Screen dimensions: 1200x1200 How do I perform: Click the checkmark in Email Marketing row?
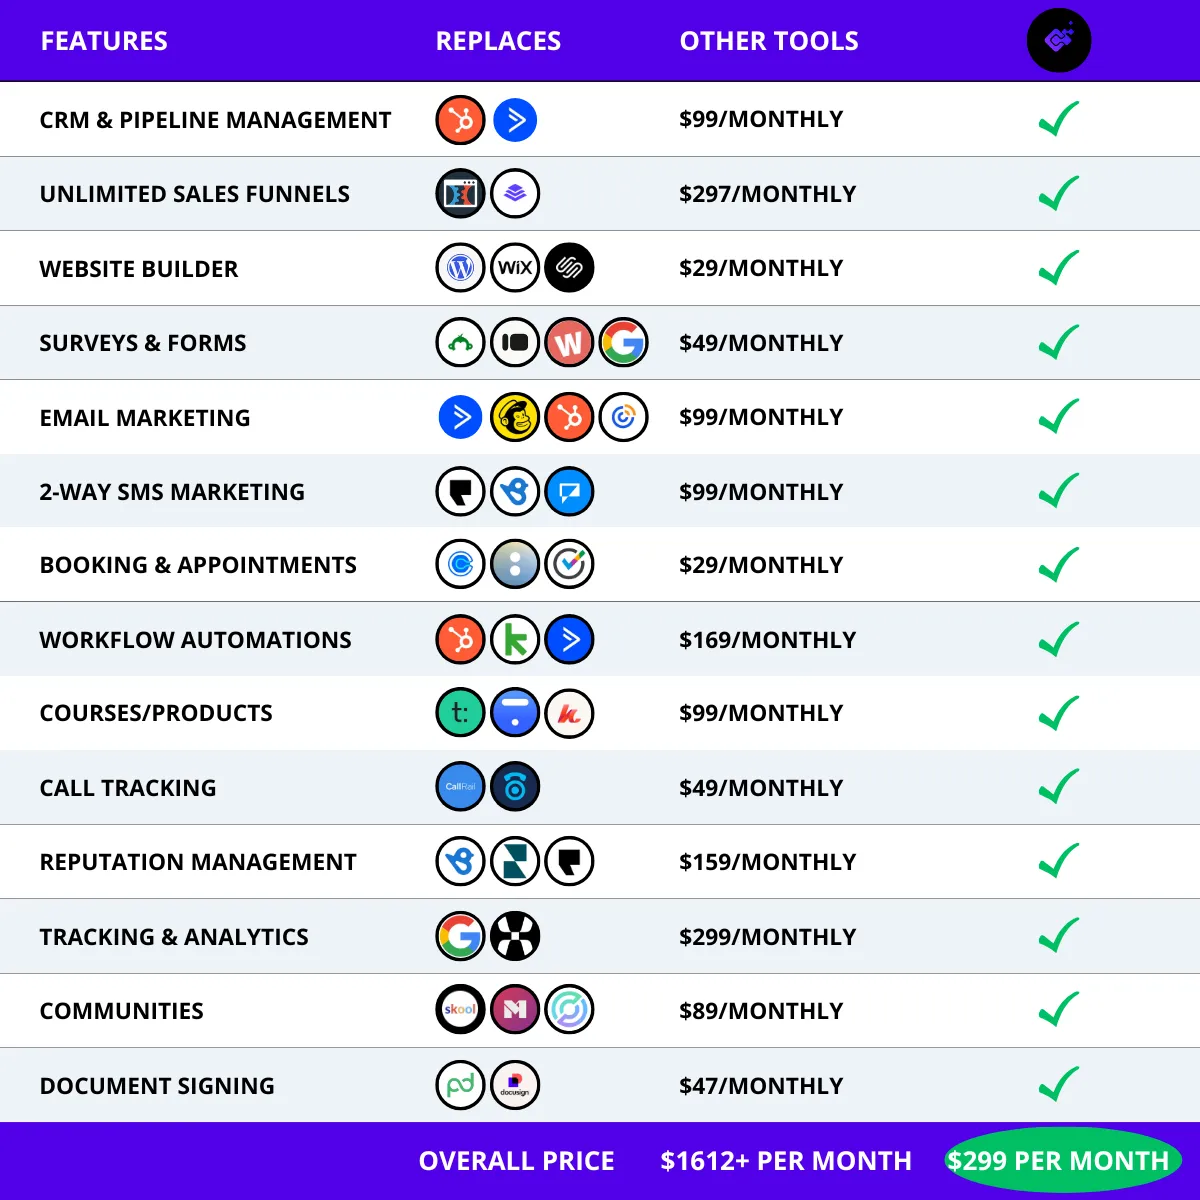point(1058,417)
